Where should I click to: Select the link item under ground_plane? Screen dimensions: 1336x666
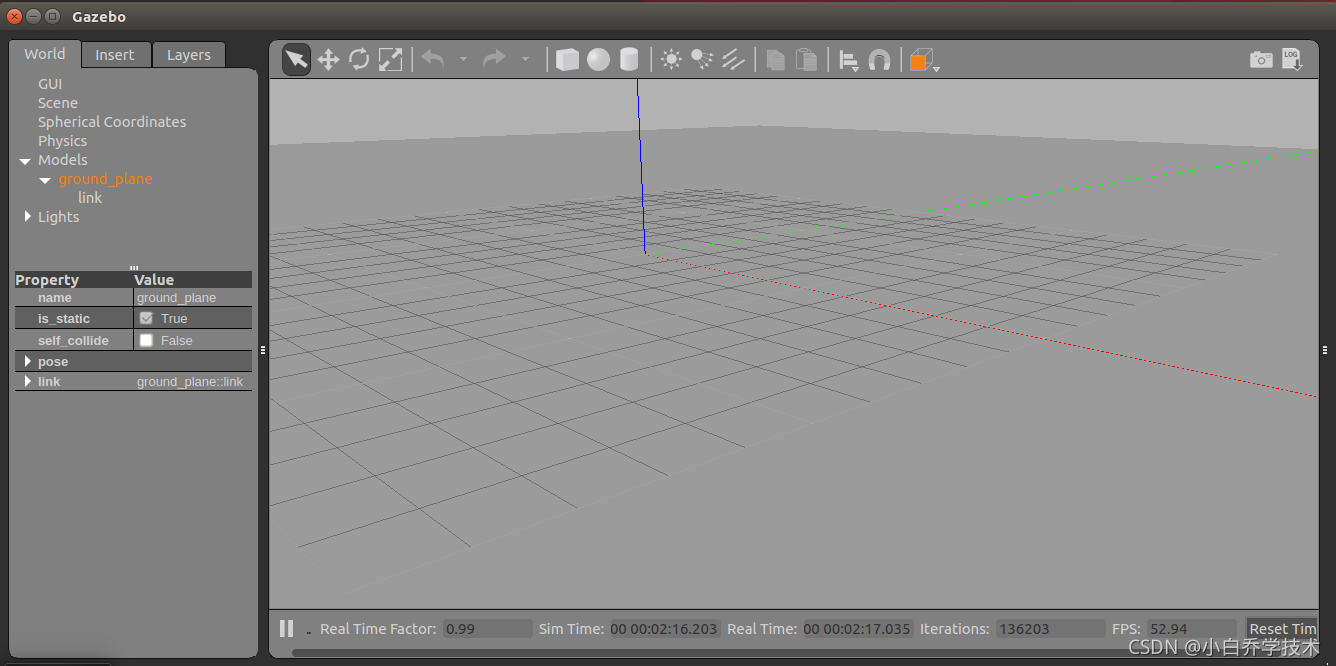click(90, 198)
